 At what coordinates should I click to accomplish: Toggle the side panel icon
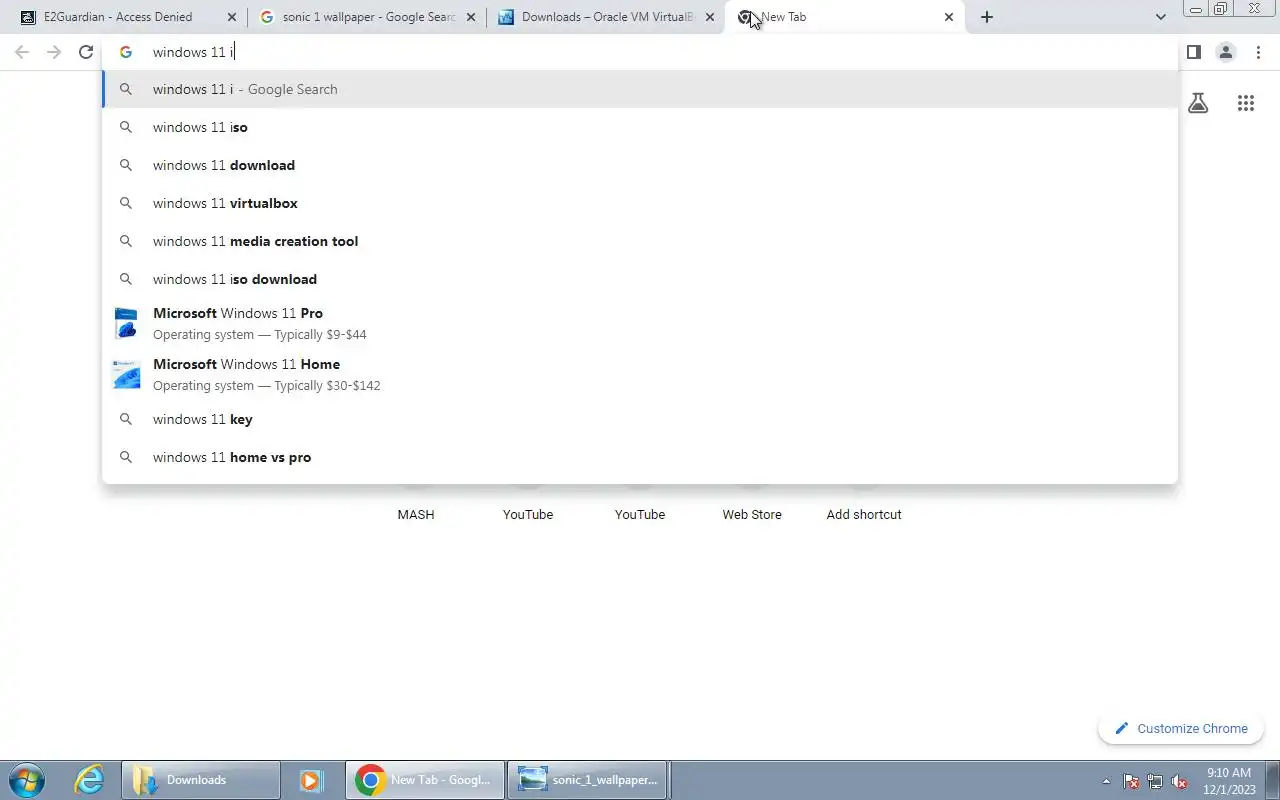(1194, 52)
